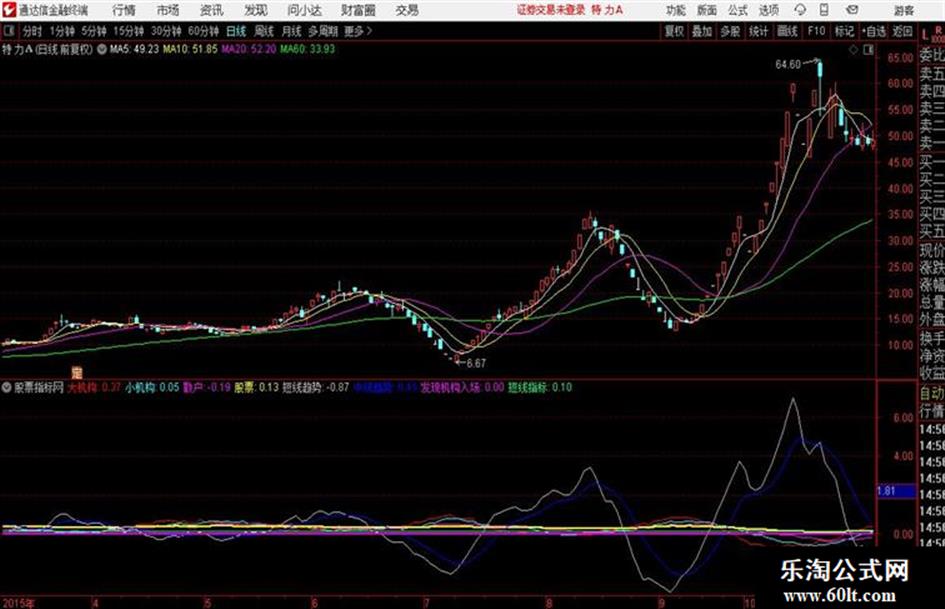Click the diamond icon at chart top-right
This screenshot has height=609, width=945.
(853, 50)
